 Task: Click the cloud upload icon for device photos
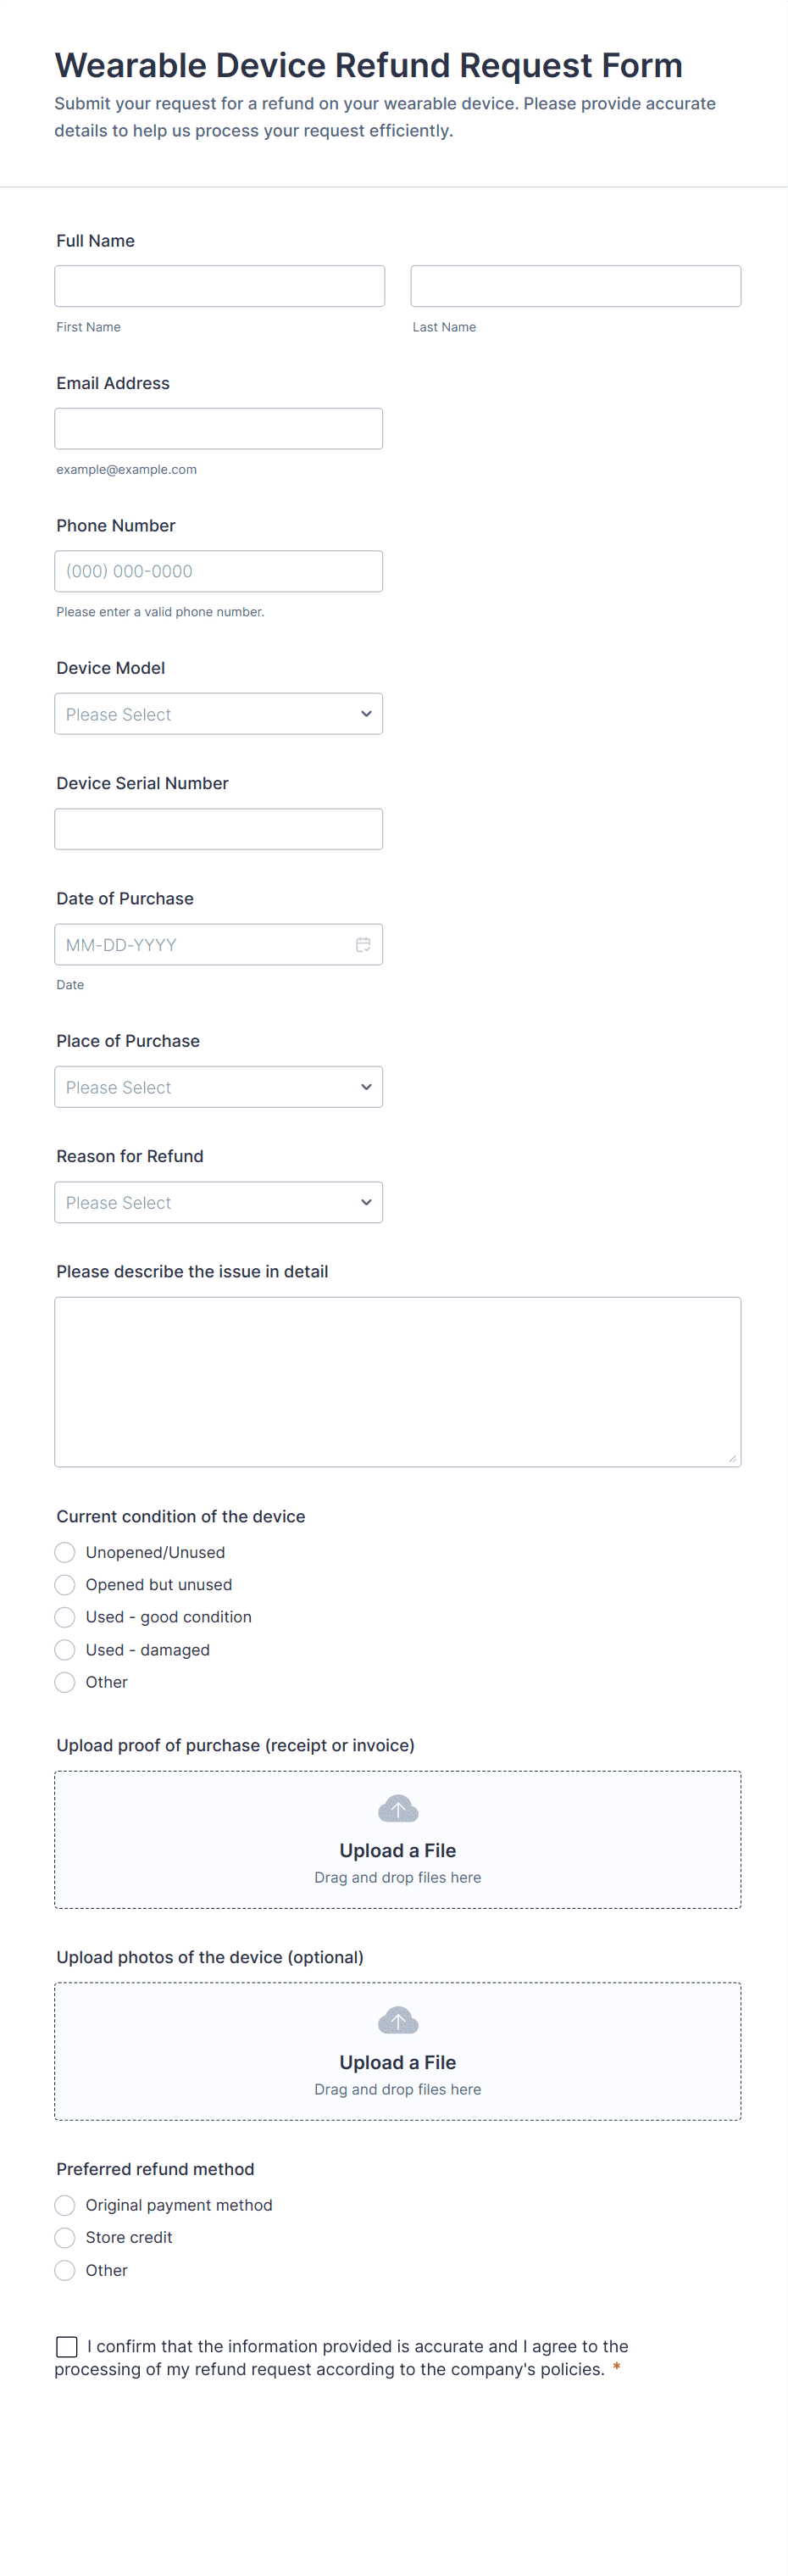[x=398, y=2020]
